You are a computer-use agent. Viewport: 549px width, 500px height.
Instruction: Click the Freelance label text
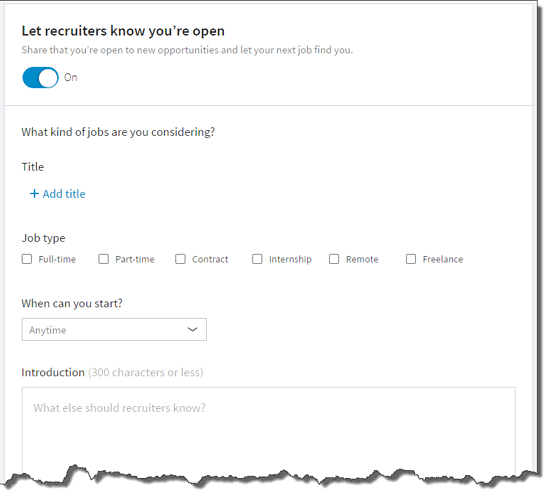pos(443,259)
